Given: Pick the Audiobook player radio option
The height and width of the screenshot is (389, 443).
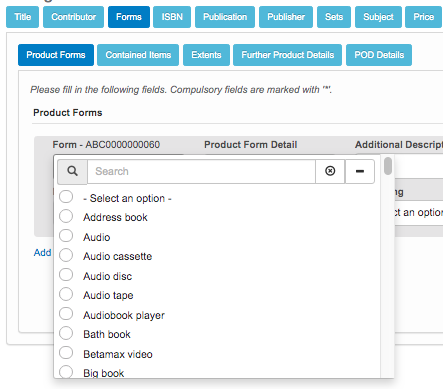Looking at the screenshot, I should pyautogui.click(x=66, y=314).
